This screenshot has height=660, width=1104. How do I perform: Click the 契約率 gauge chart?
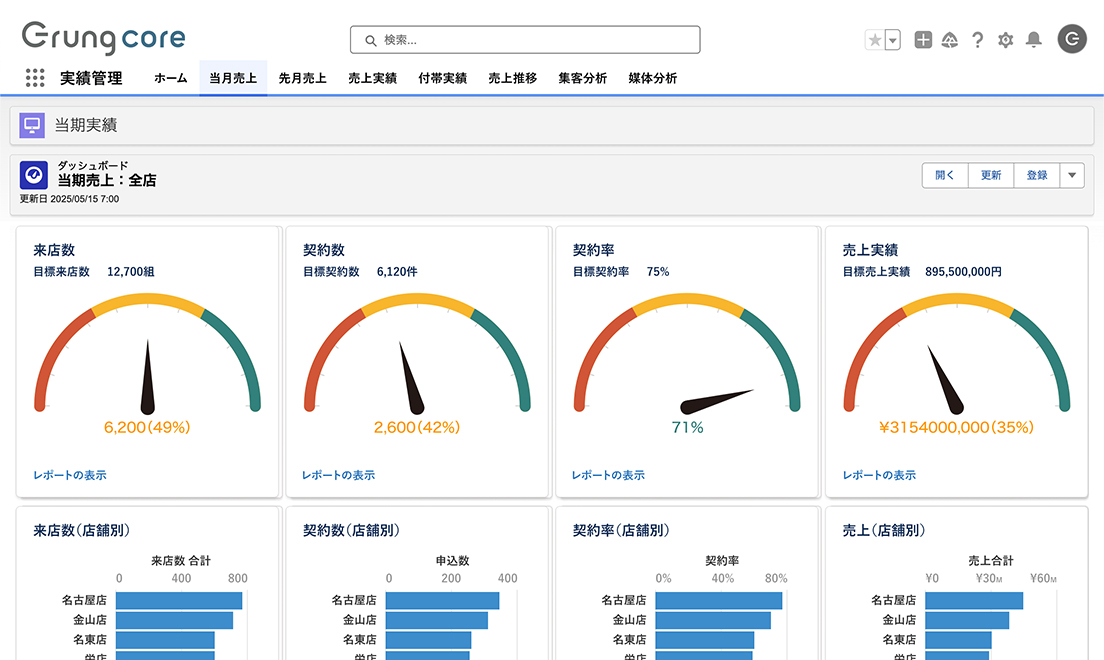(x=687, y=354)
